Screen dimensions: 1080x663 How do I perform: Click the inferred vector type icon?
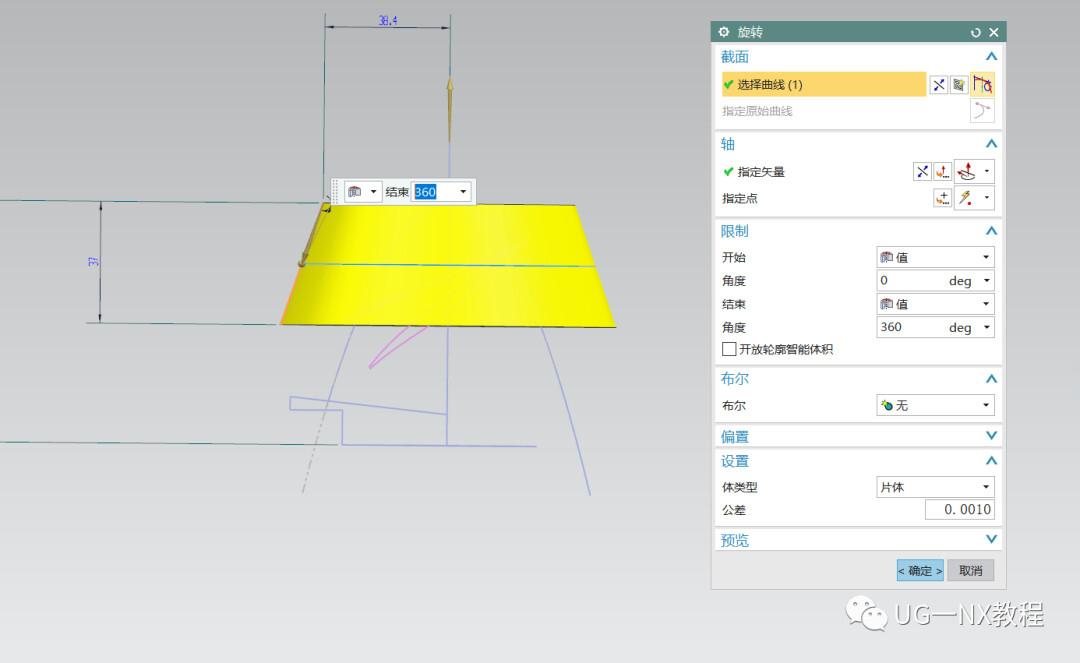966,171
